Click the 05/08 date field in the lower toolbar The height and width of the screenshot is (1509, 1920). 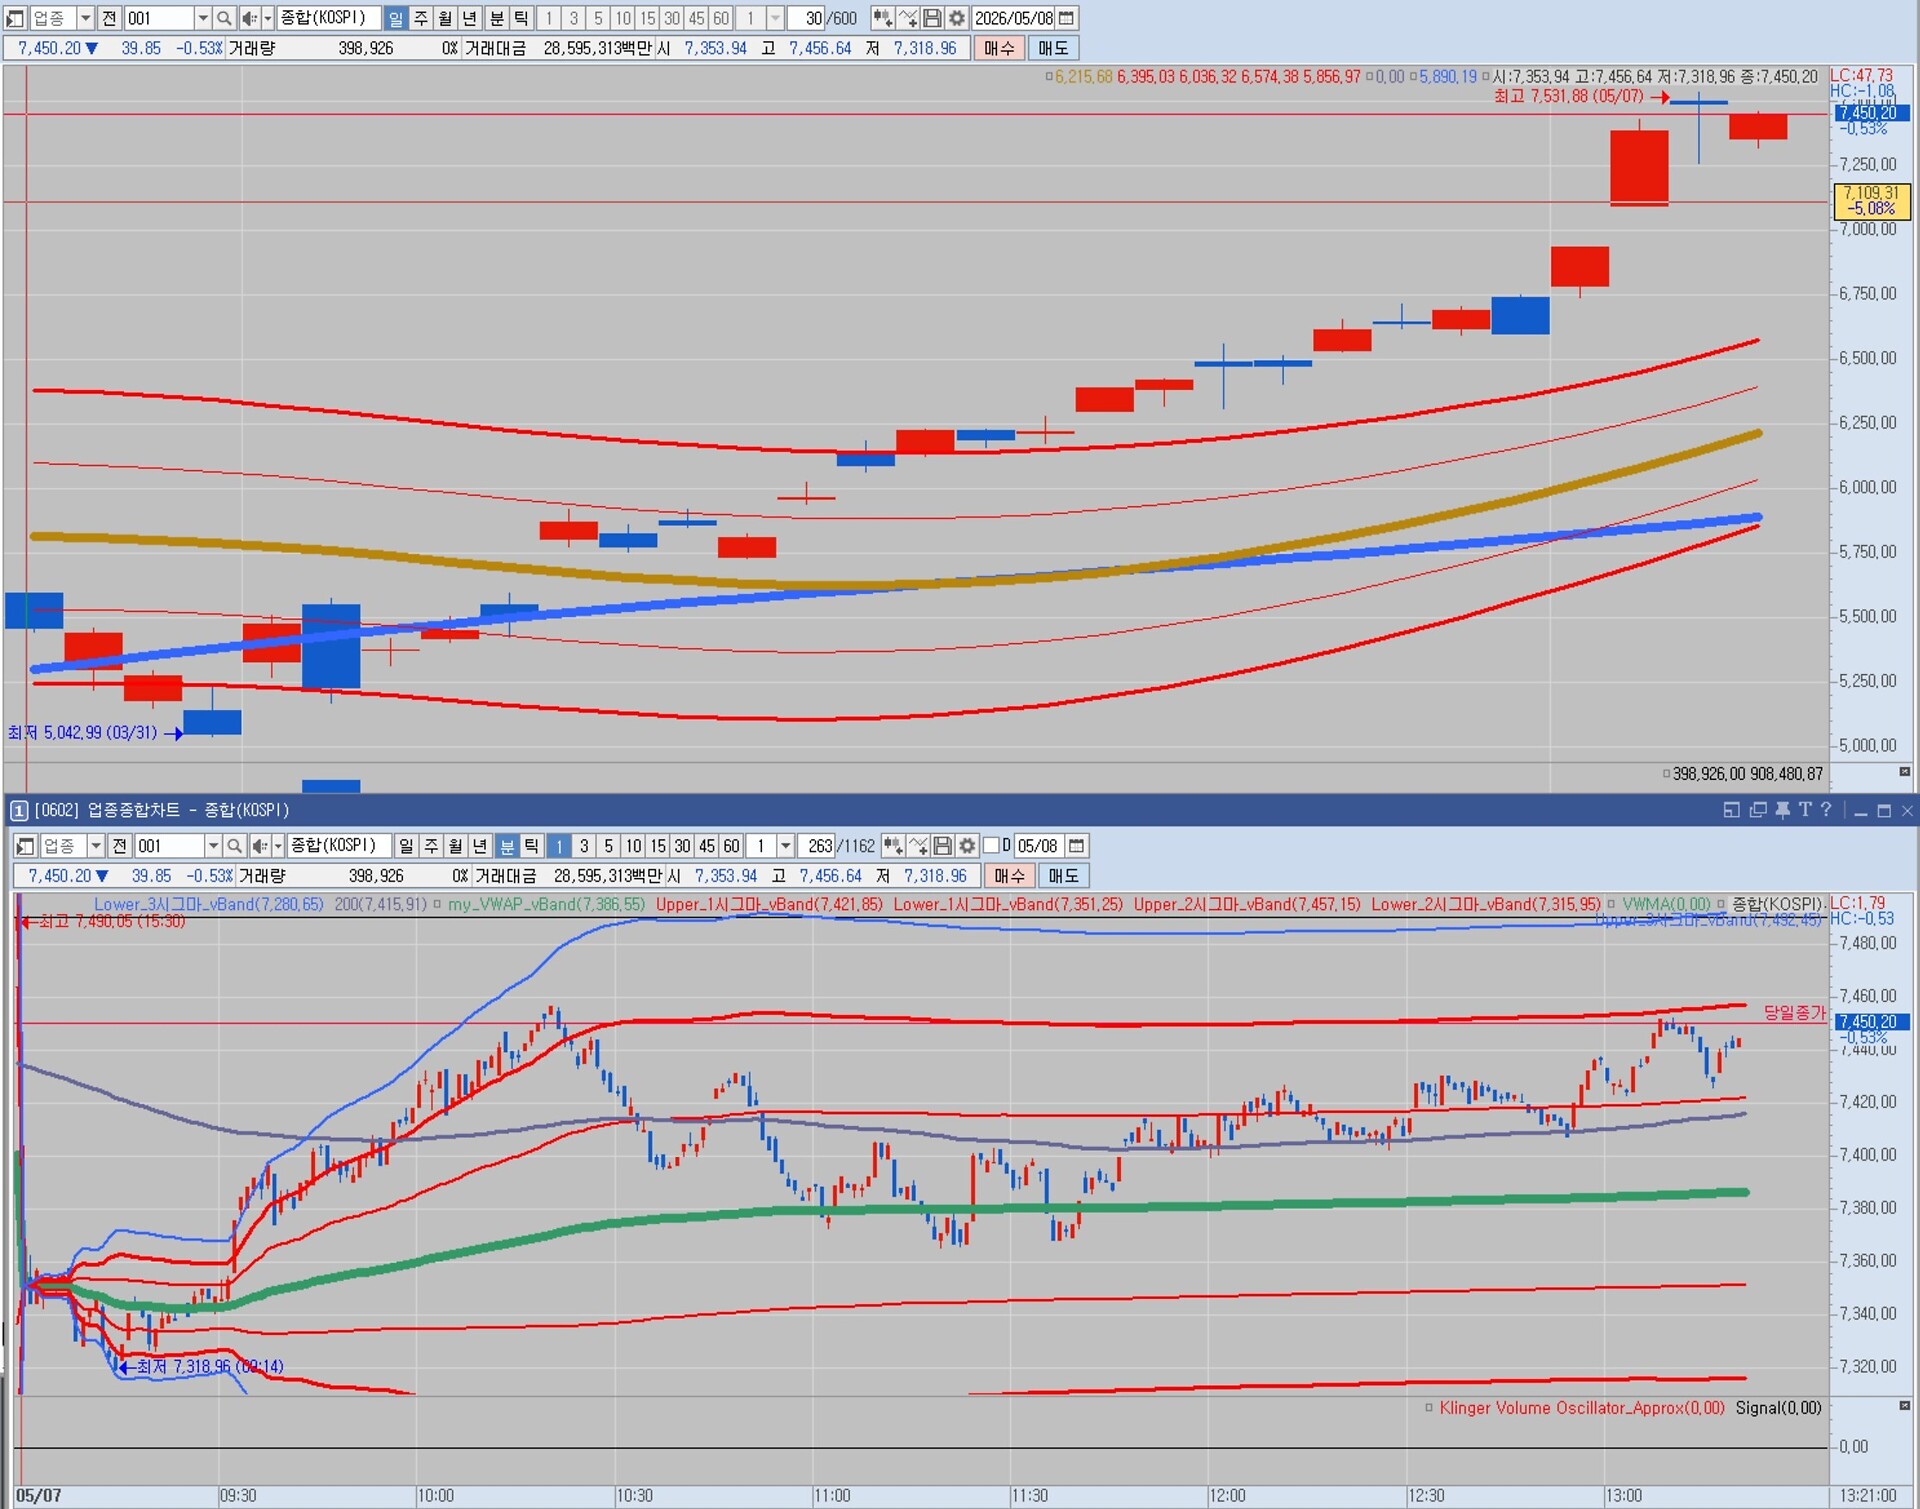click(x=1037, y=846)
